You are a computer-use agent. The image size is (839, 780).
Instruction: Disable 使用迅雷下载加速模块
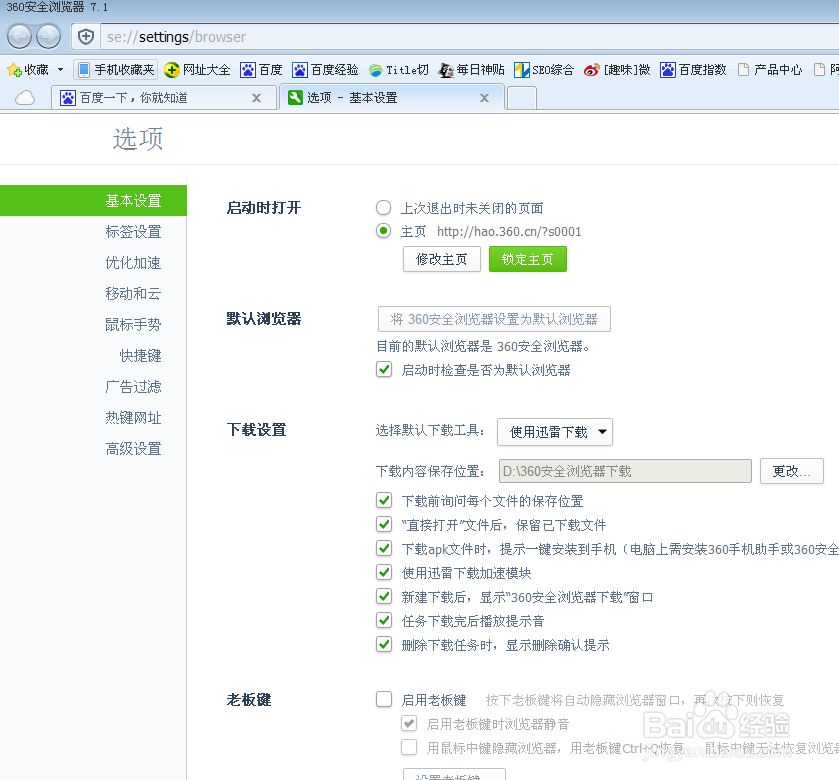(384, 573)
